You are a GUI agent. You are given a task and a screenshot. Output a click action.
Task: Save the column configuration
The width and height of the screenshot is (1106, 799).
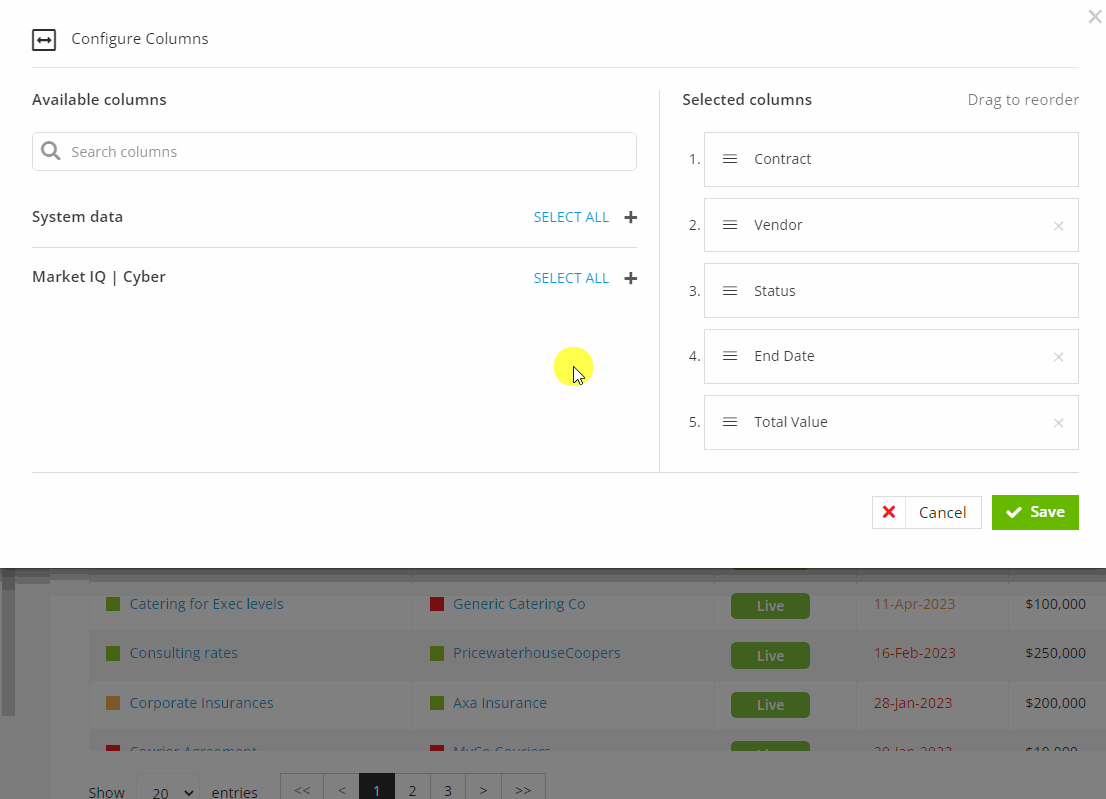click(x=1035, y=512)
